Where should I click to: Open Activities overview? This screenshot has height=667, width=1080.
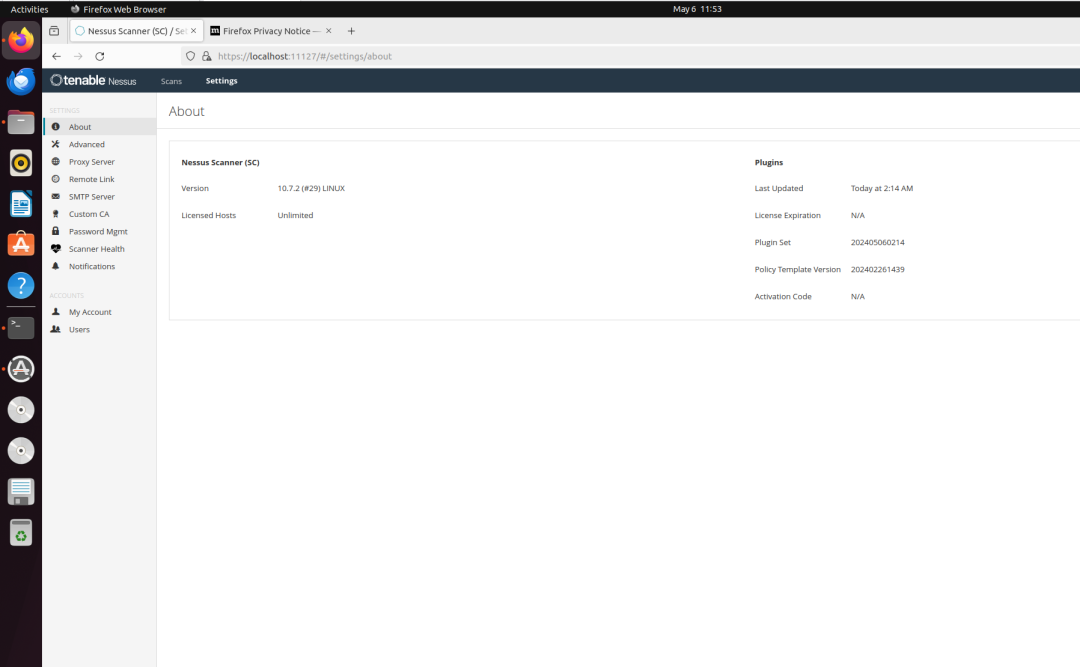[30, 9]
